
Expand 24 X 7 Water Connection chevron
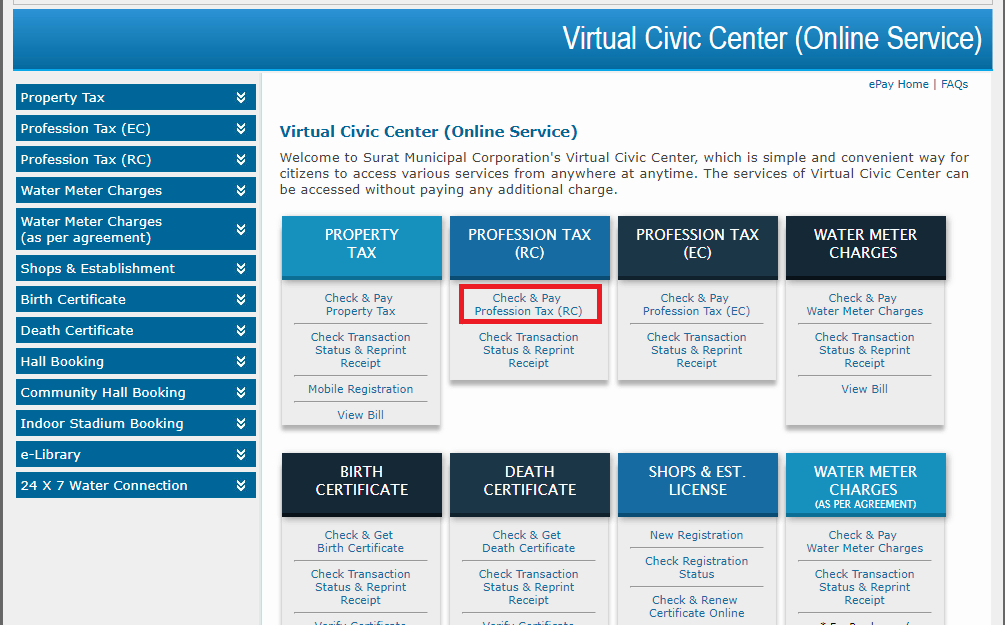[x=241, y=485]
